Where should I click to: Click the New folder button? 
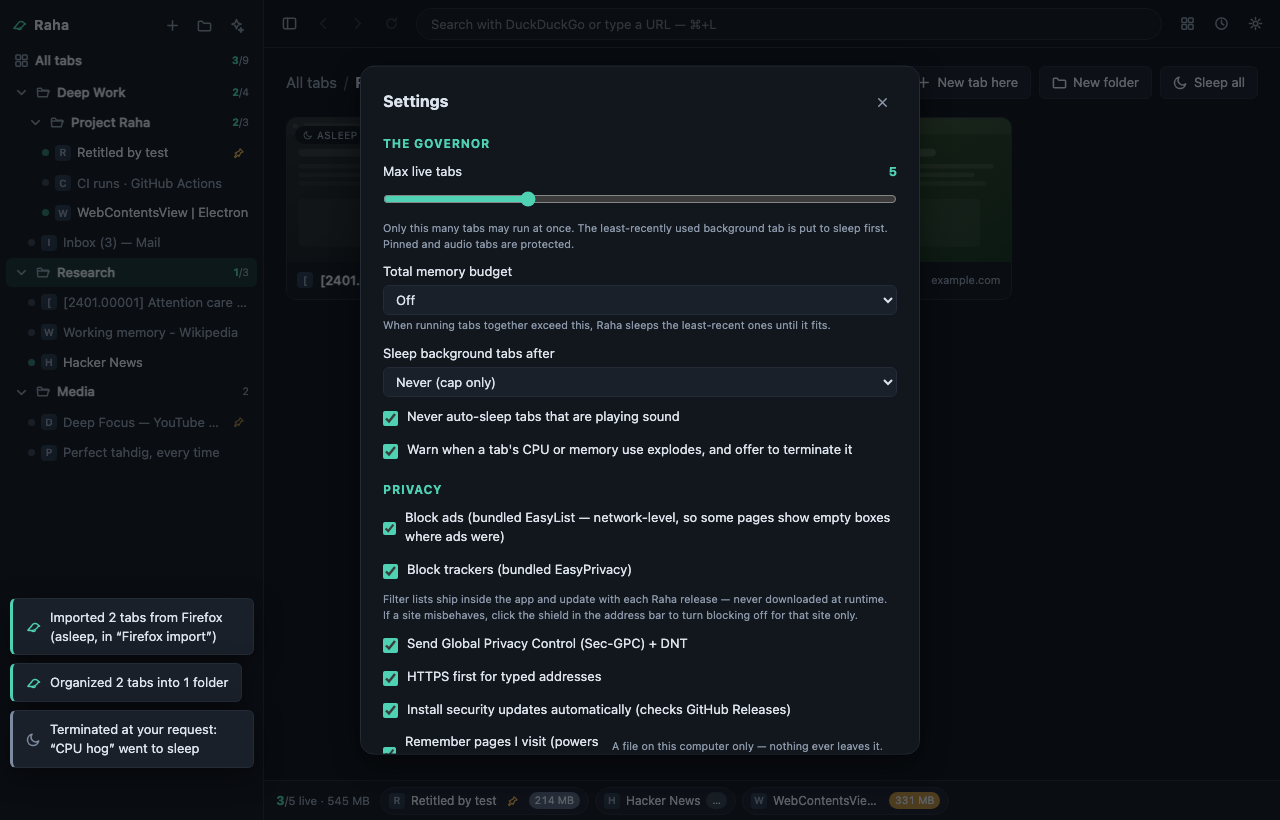click(1095, 83)
